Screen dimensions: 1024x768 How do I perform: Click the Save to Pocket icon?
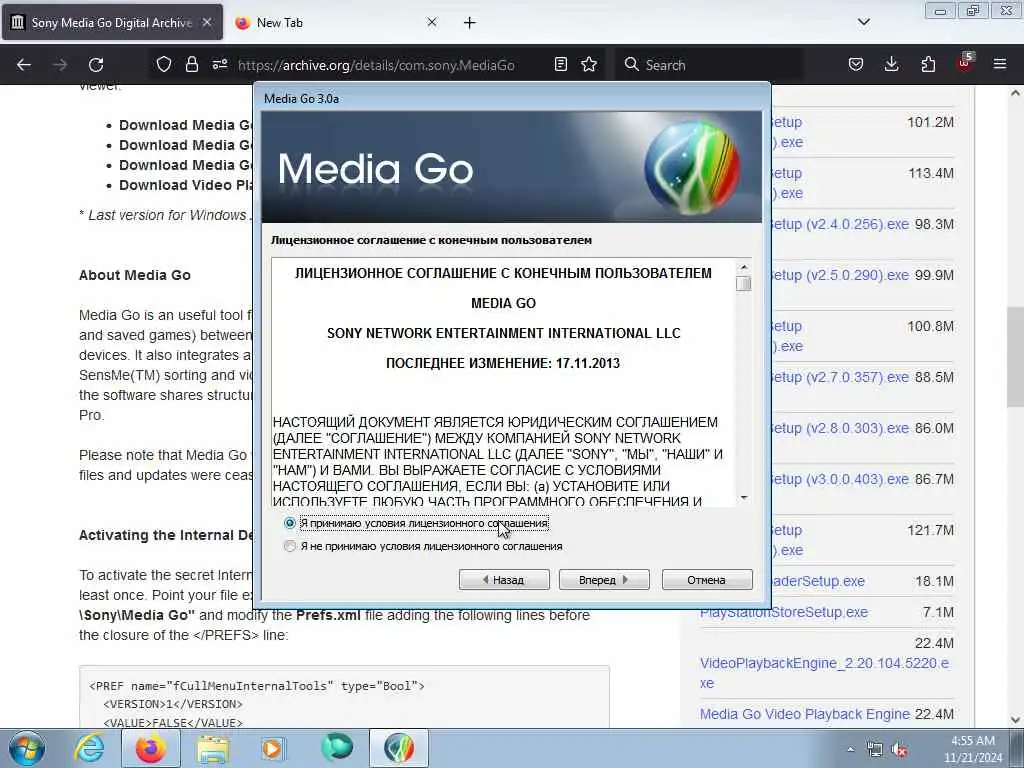pyautogui.click(x=856, y=65)
